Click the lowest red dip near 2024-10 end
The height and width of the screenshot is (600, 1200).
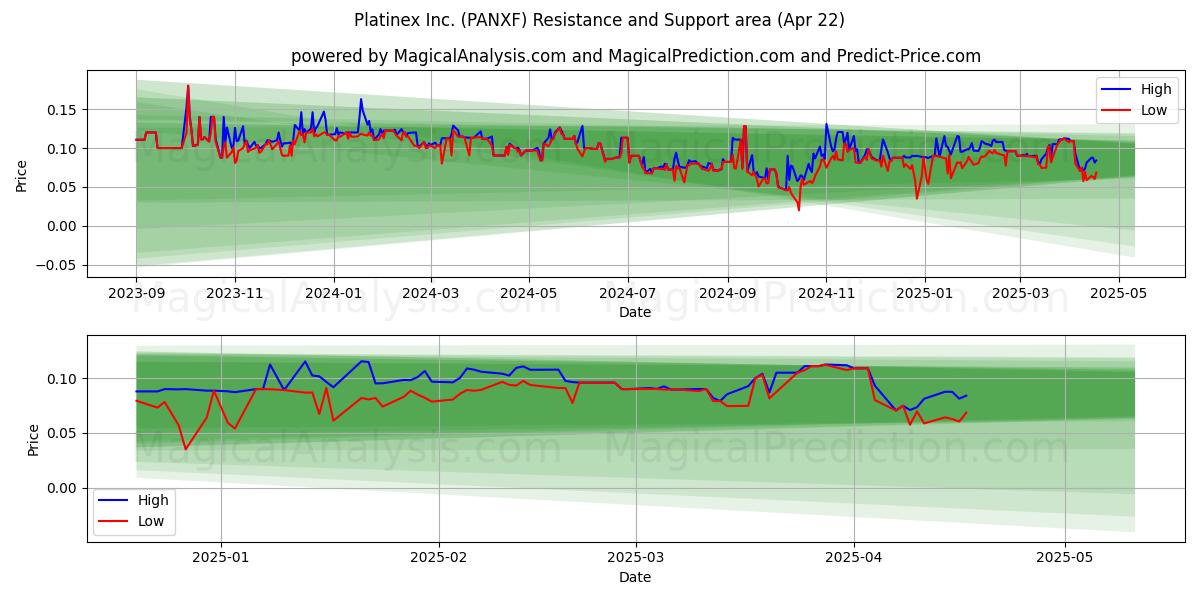798,209
